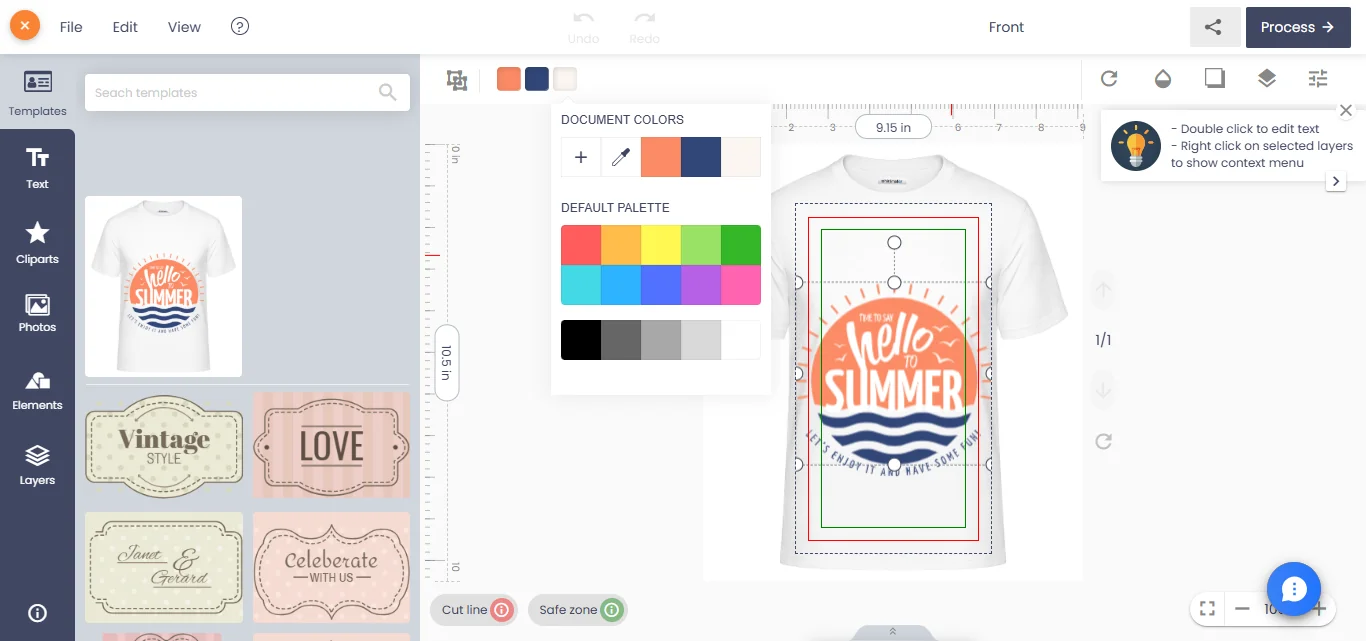Choose red from Default Palette
The height and width of the screenshot is (641, 1366).
click(x=581, y=245)
